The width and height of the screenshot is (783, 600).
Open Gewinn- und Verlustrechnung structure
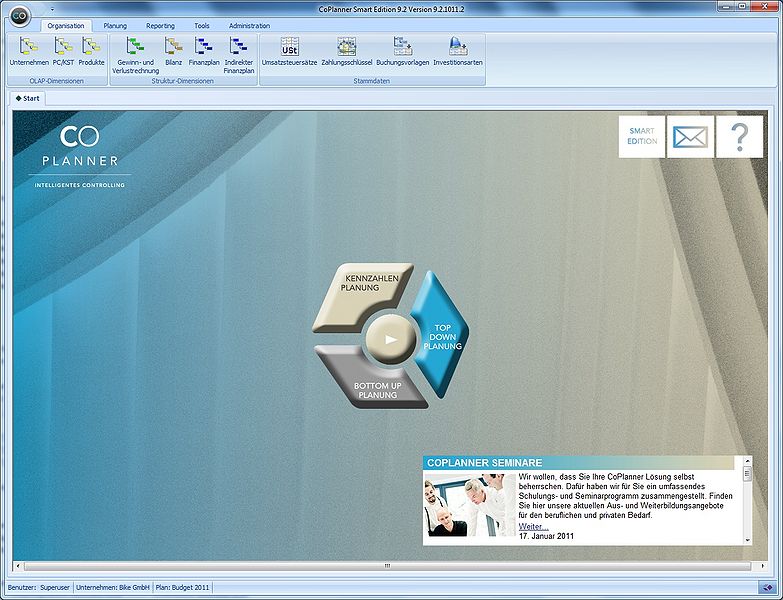point(135,55)
